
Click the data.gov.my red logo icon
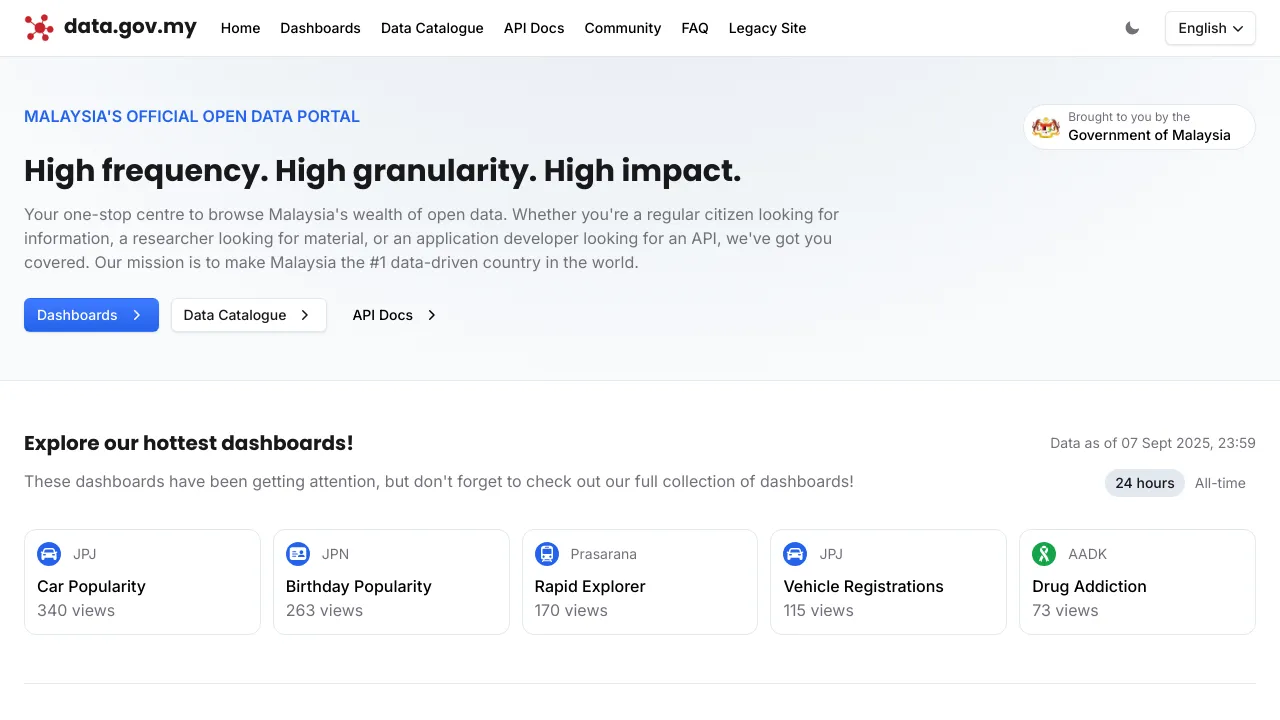pyautogui.click(x=39, y=28)
